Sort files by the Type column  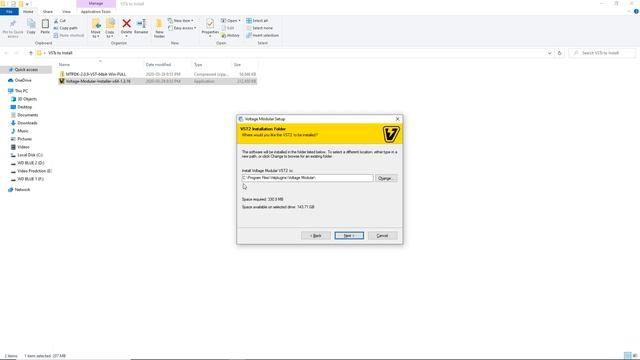[x=198, y=64]
